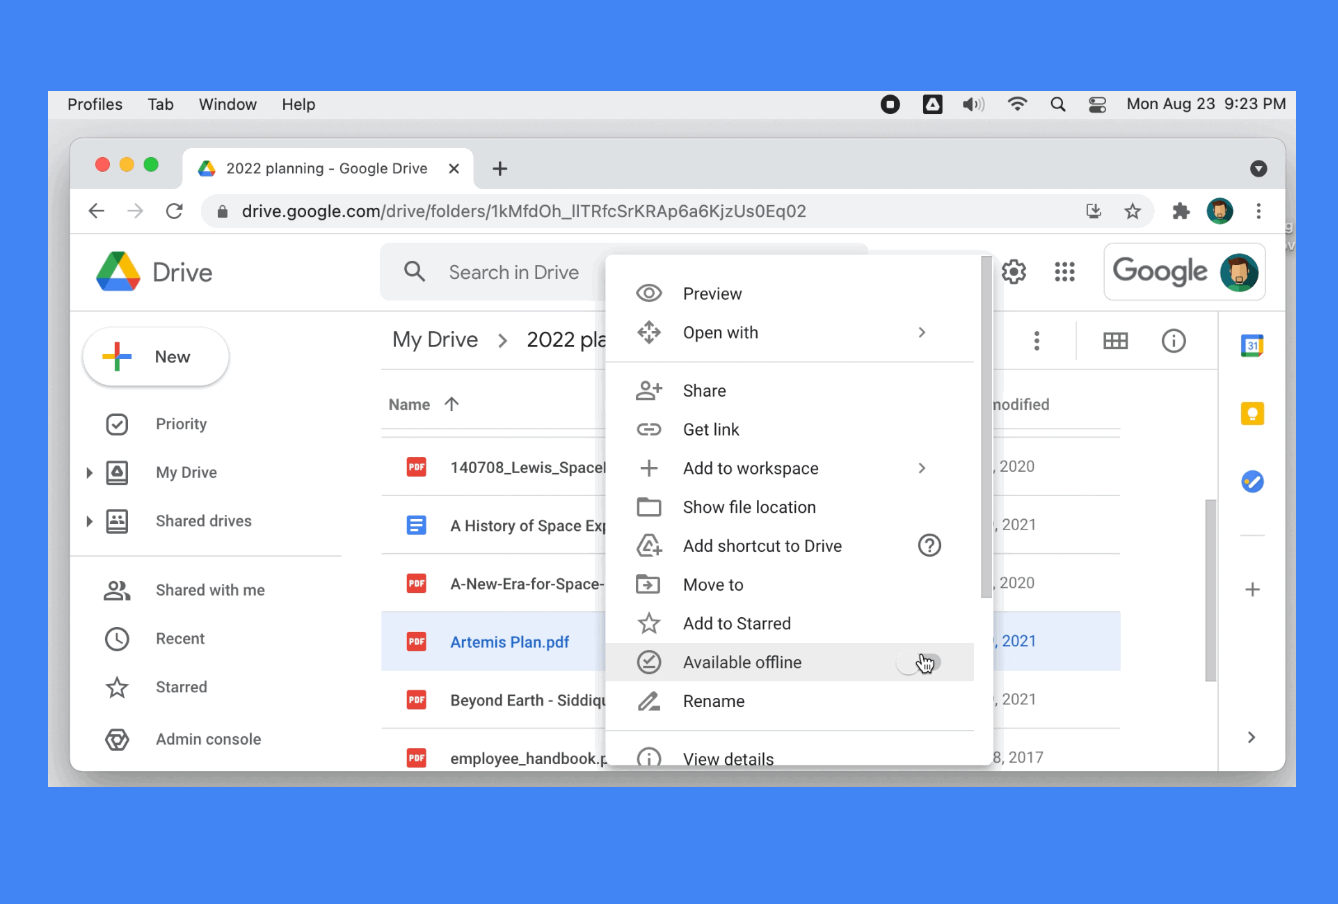Expand the Shared drives tree arrow
The height and width of the screenshot is (904, 1338).
coord(89,521)
